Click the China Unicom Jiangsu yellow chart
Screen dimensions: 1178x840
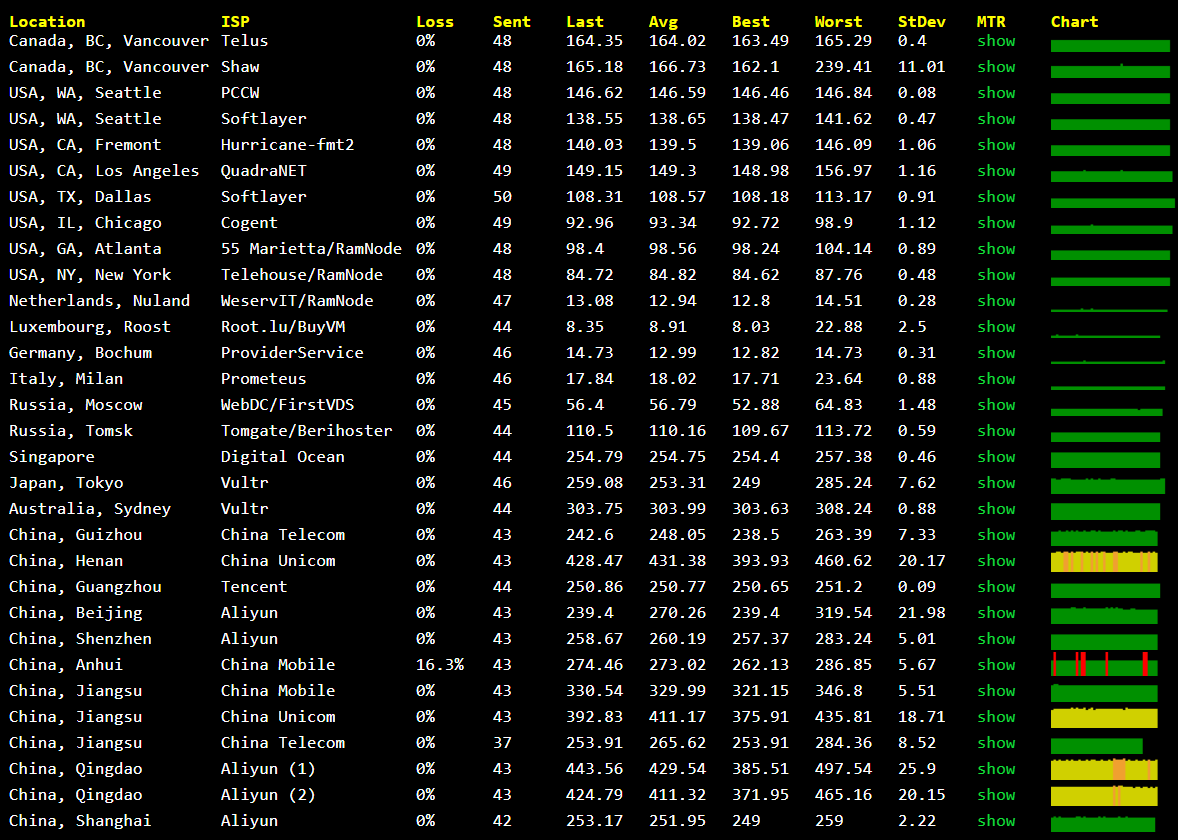click(x=1104, y=718)
